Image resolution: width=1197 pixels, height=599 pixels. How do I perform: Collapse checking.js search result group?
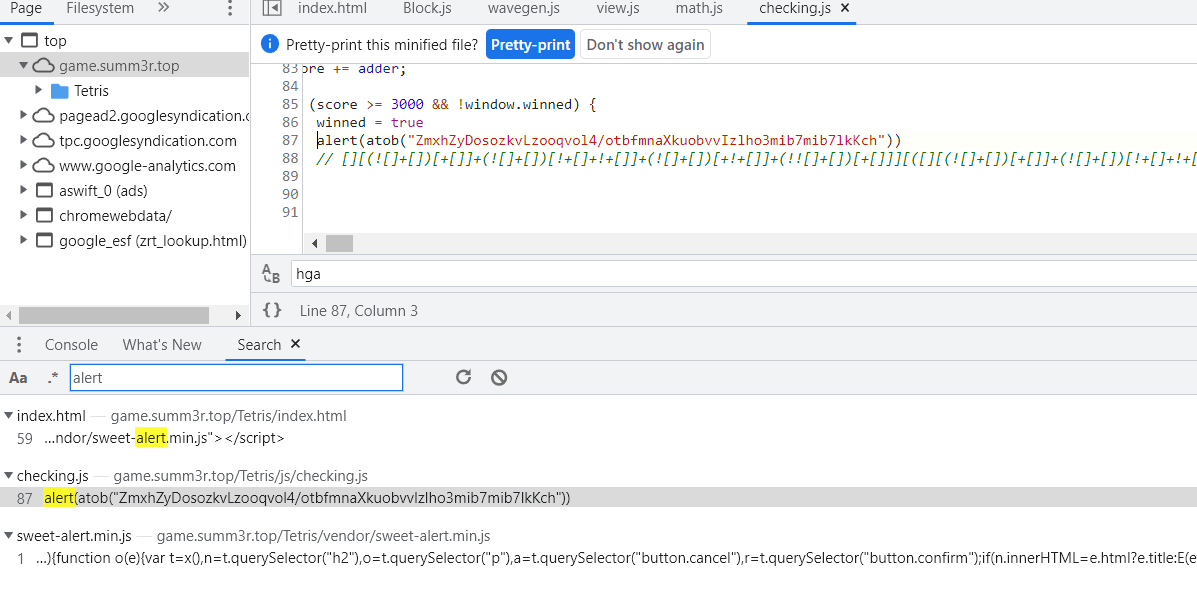[8, 476]
